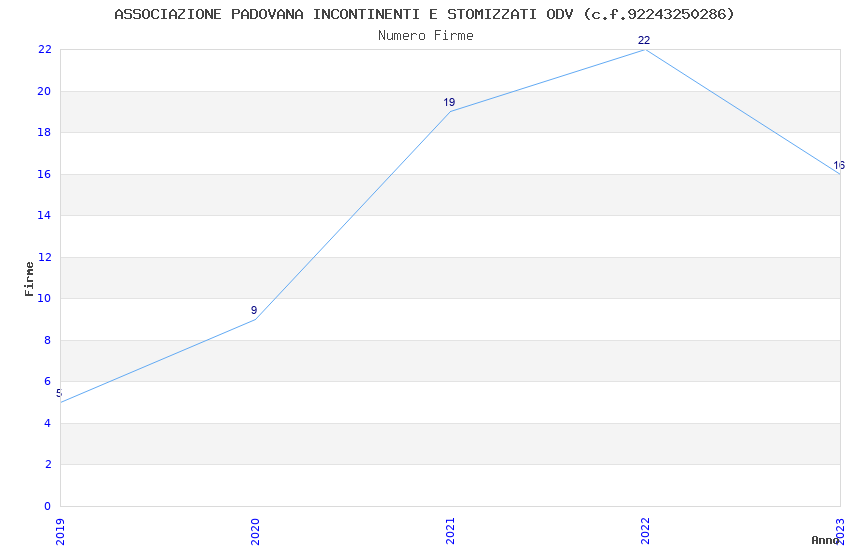
Task: Click y-axis tick value 2
Action: pyautogui.click(x=48, y=464)
